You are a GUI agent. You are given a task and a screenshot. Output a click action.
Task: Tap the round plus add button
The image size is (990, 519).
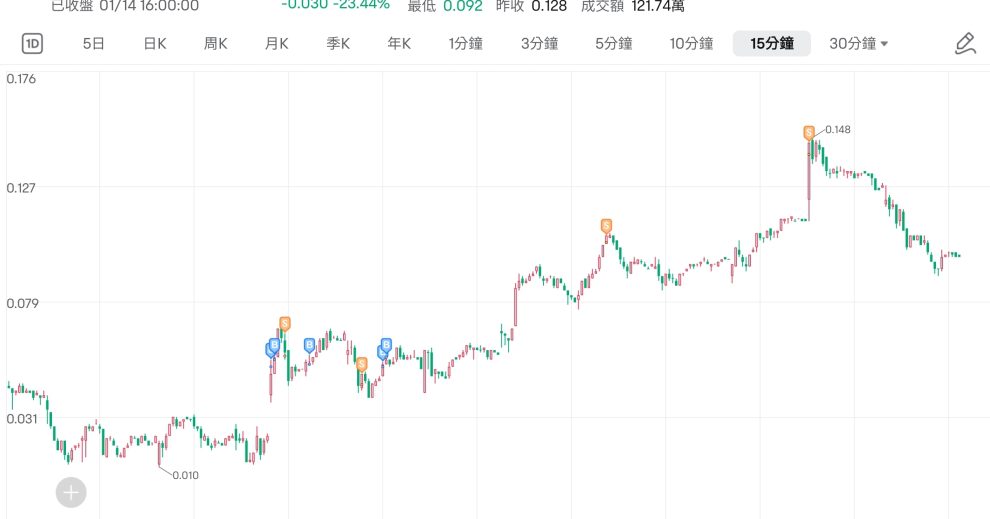(71, 492)
